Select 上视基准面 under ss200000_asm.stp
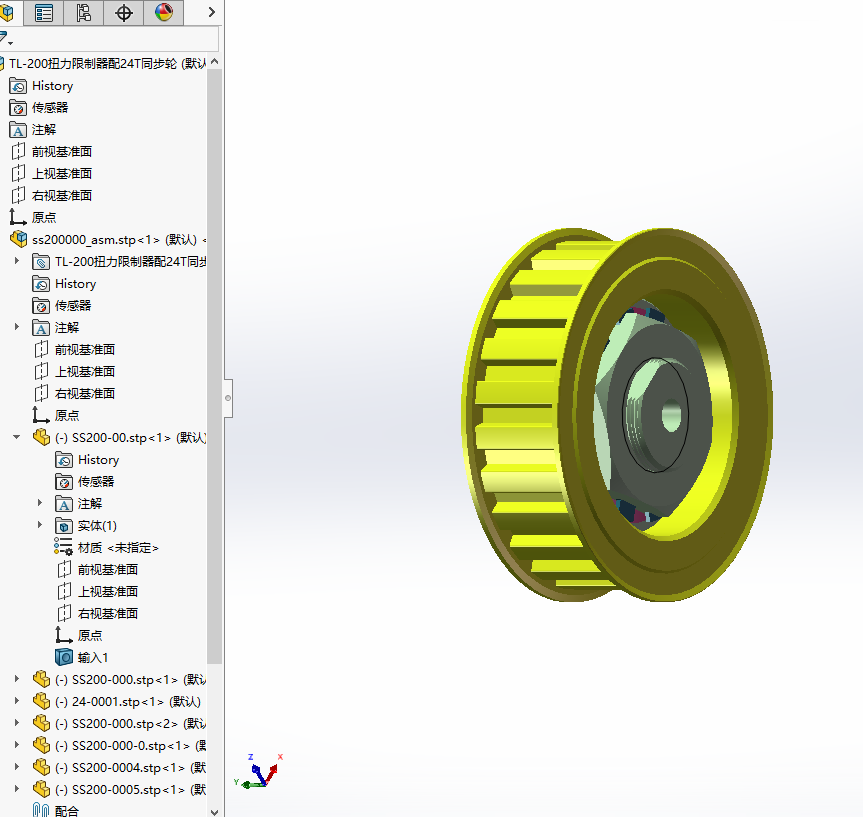 click(x=74, y=372)
